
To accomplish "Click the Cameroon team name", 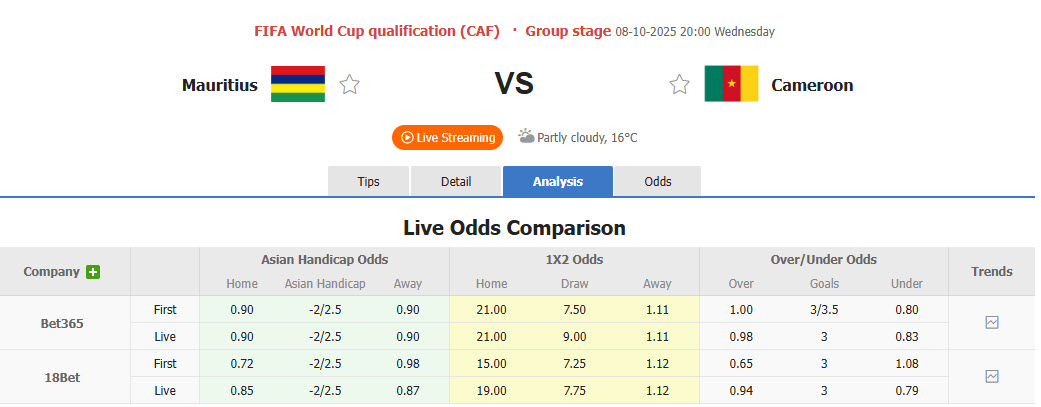I will click(812, 85).
